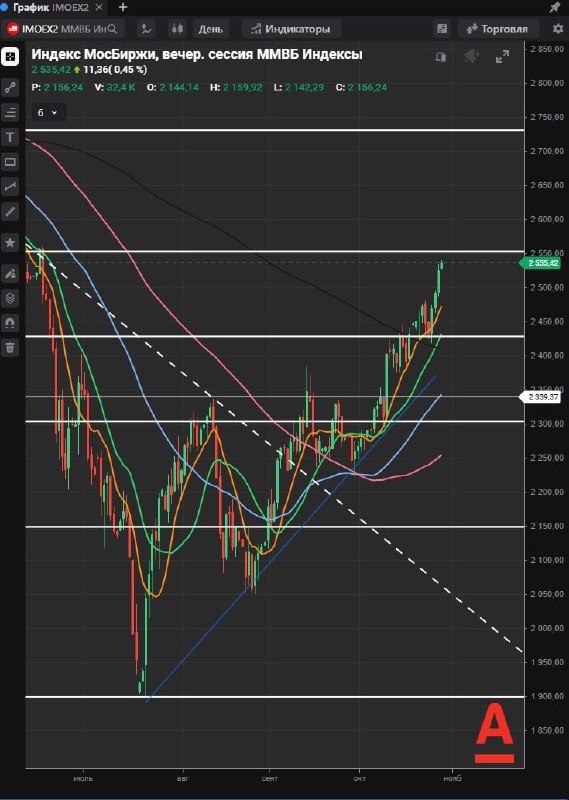Select the Text annotation tool
Screen dimensions: 569x800
click(x=10, y=137)
